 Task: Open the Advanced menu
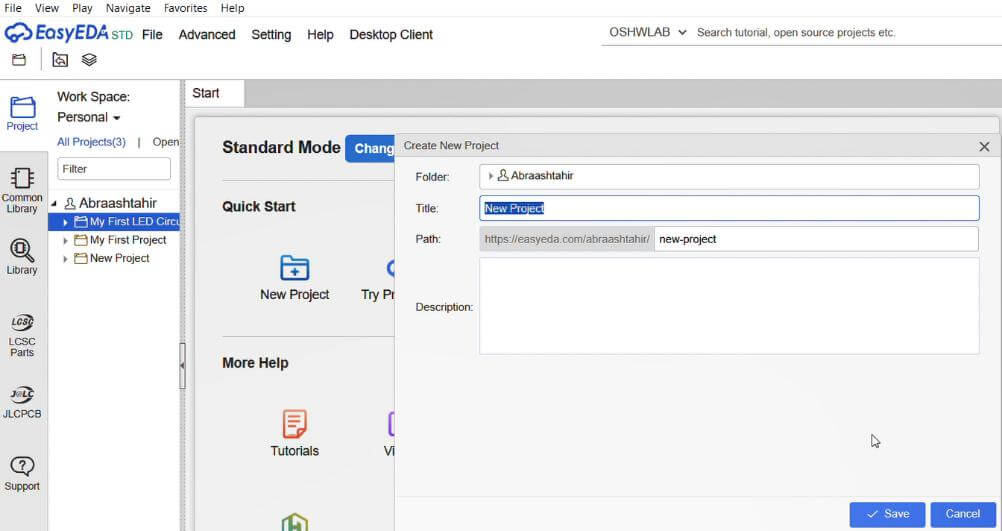point(207,35)
